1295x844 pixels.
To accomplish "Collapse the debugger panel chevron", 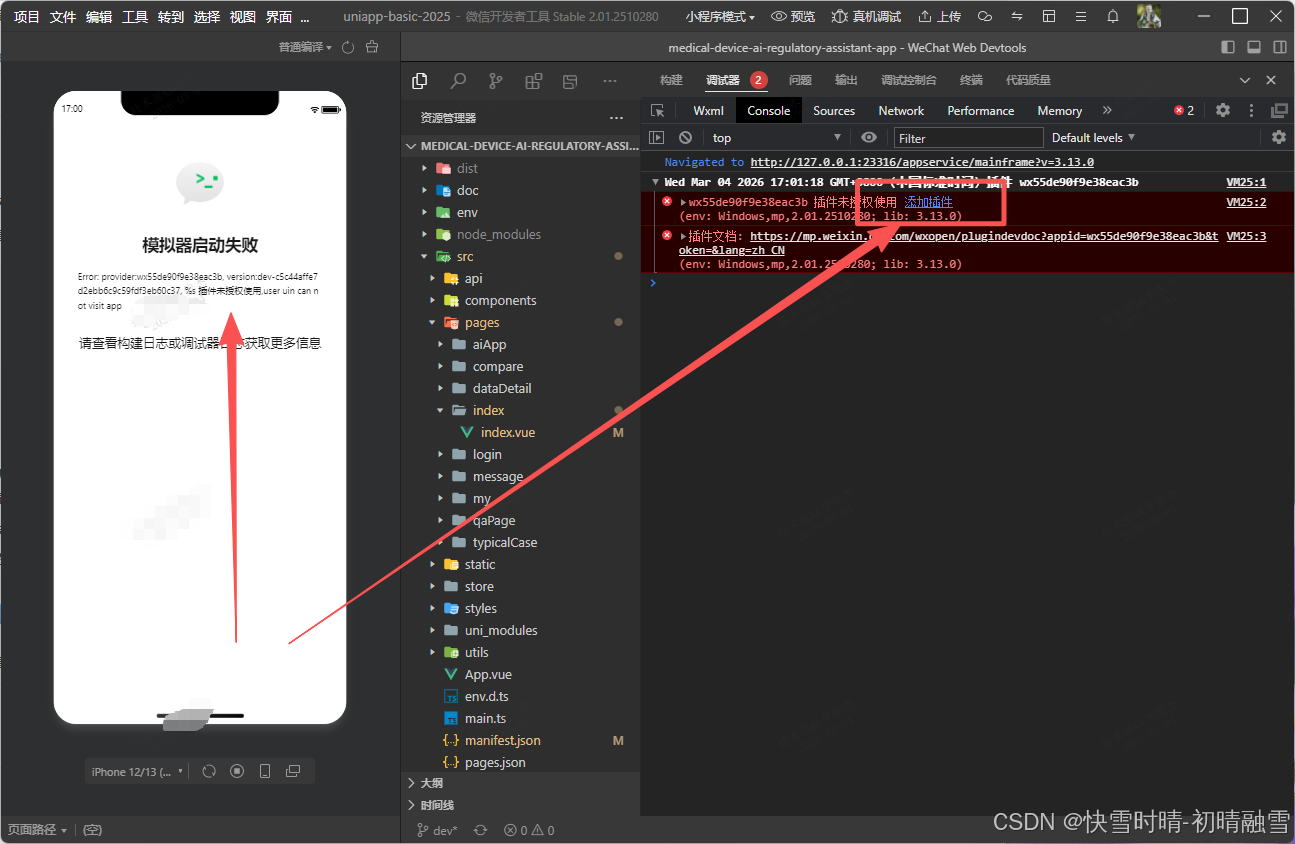I will [x=1245, y=80].
